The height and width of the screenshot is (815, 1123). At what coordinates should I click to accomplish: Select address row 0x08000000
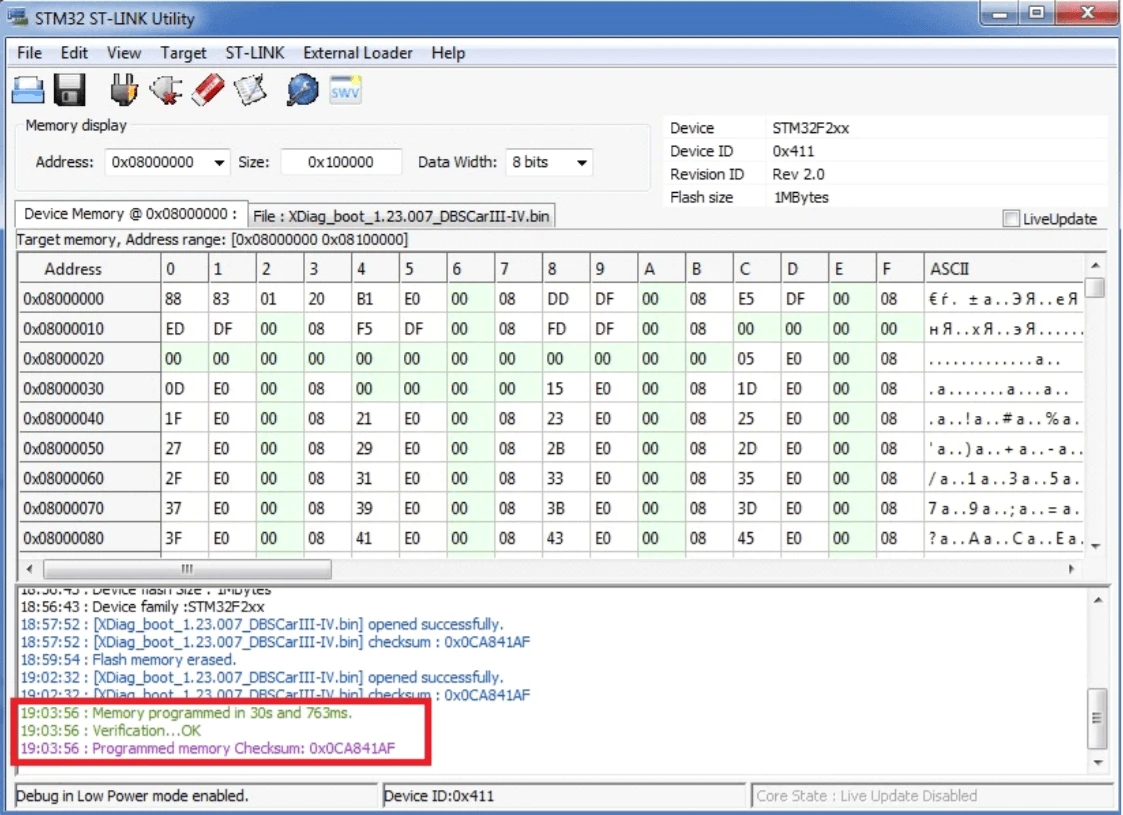(x=90, y=299)
